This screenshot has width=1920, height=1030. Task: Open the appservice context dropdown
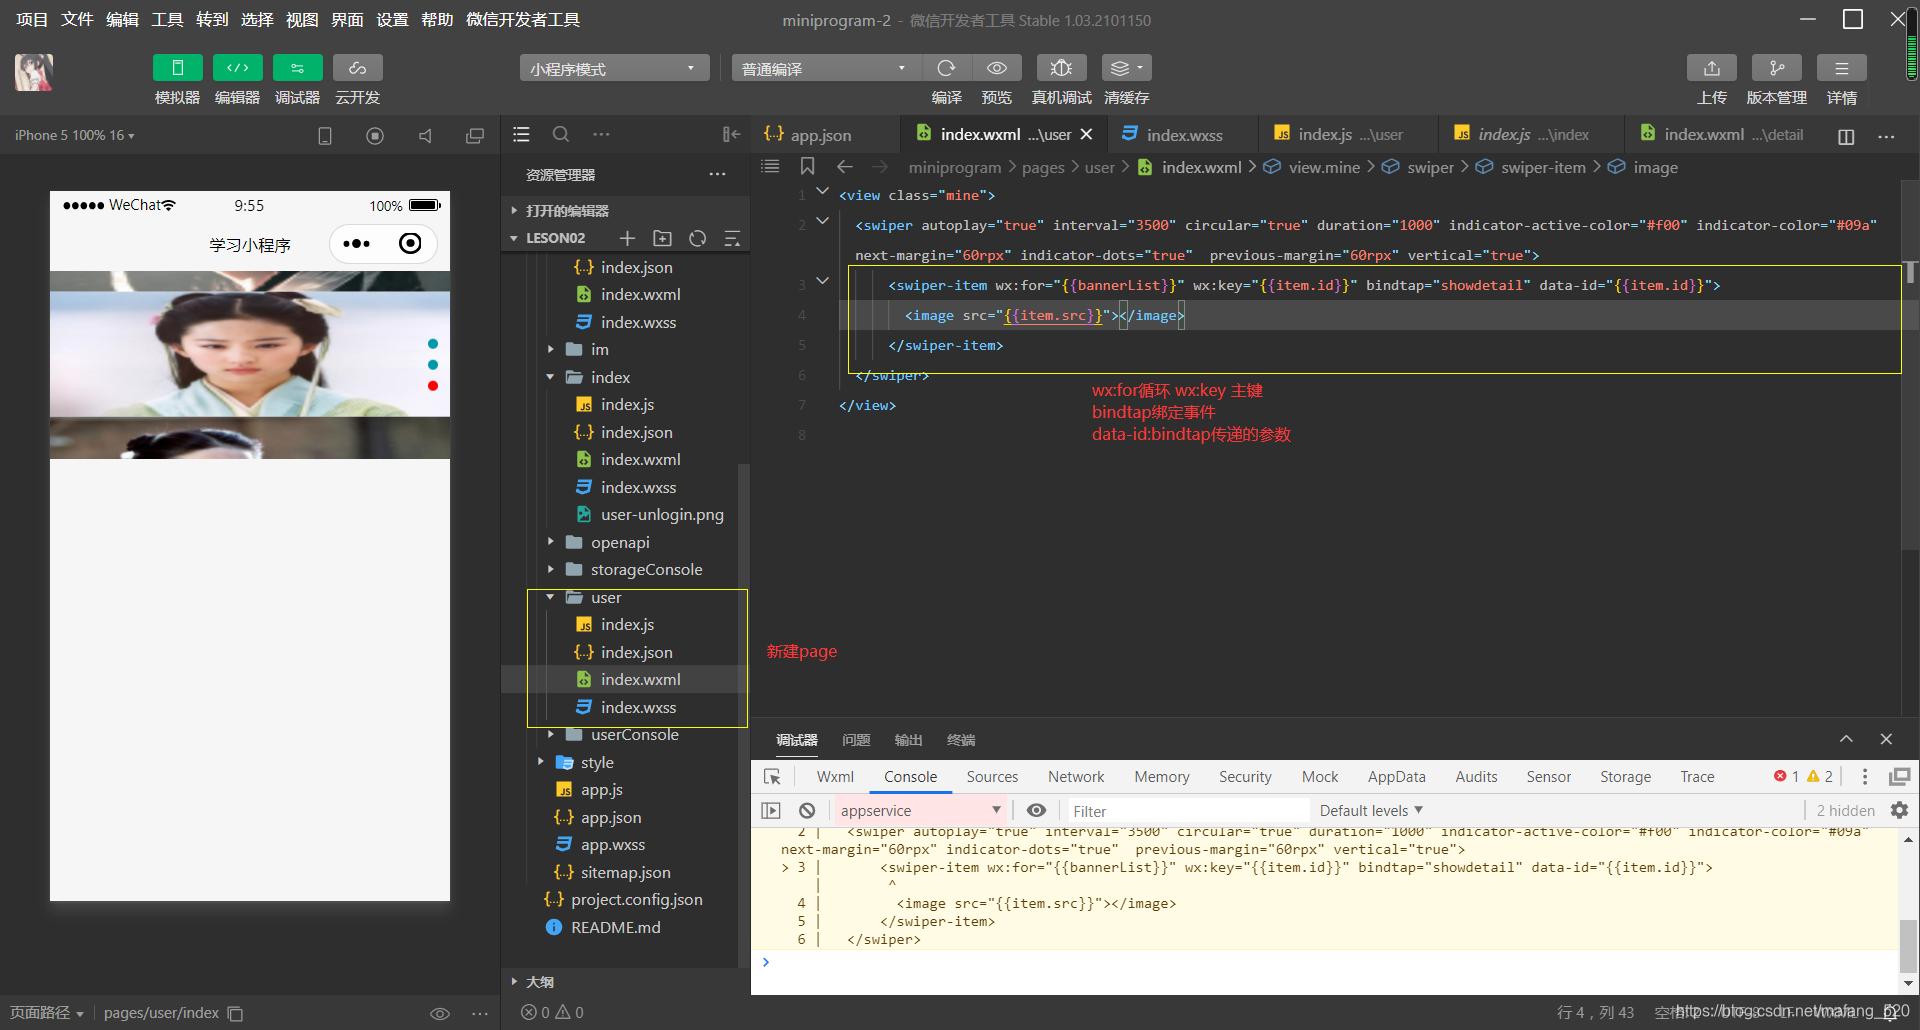tap(920, 810)
